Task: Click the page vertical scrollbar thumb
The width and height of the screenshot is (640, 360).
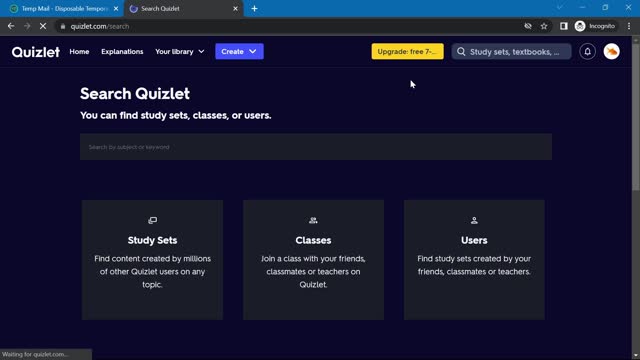Action: [x=636, y=116]
